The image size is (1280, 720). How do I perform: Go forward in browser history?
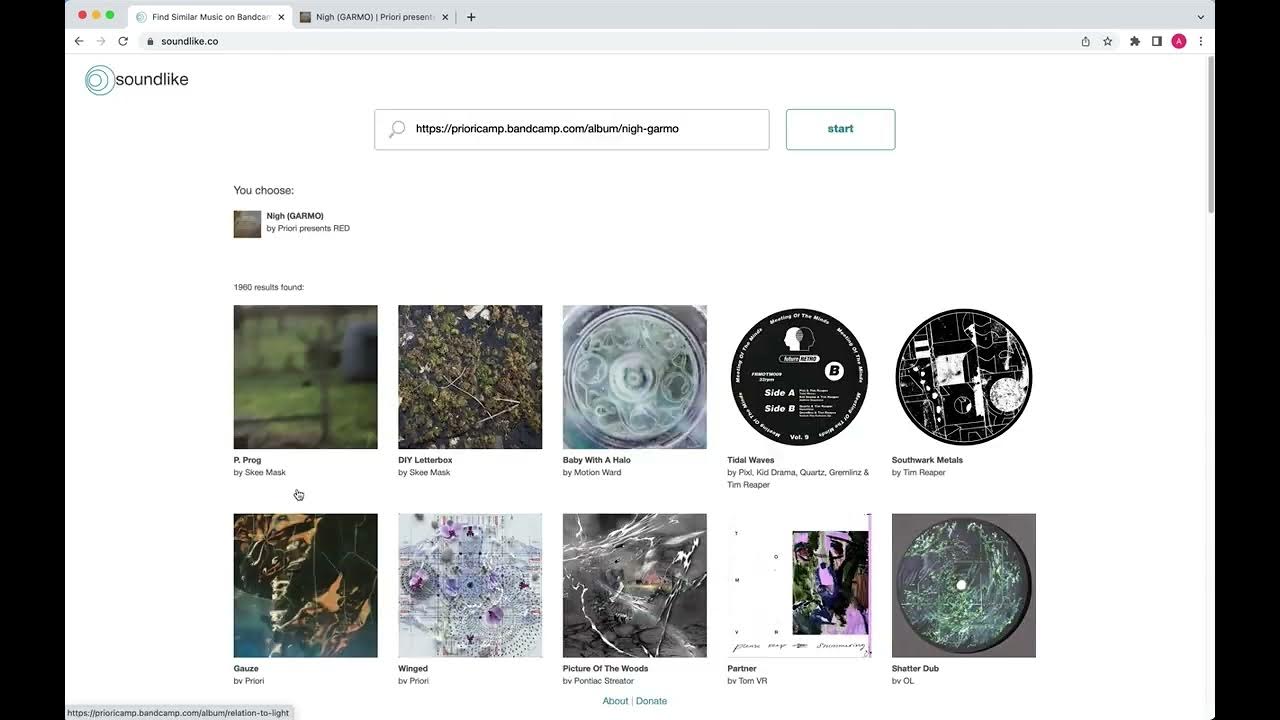101,41
